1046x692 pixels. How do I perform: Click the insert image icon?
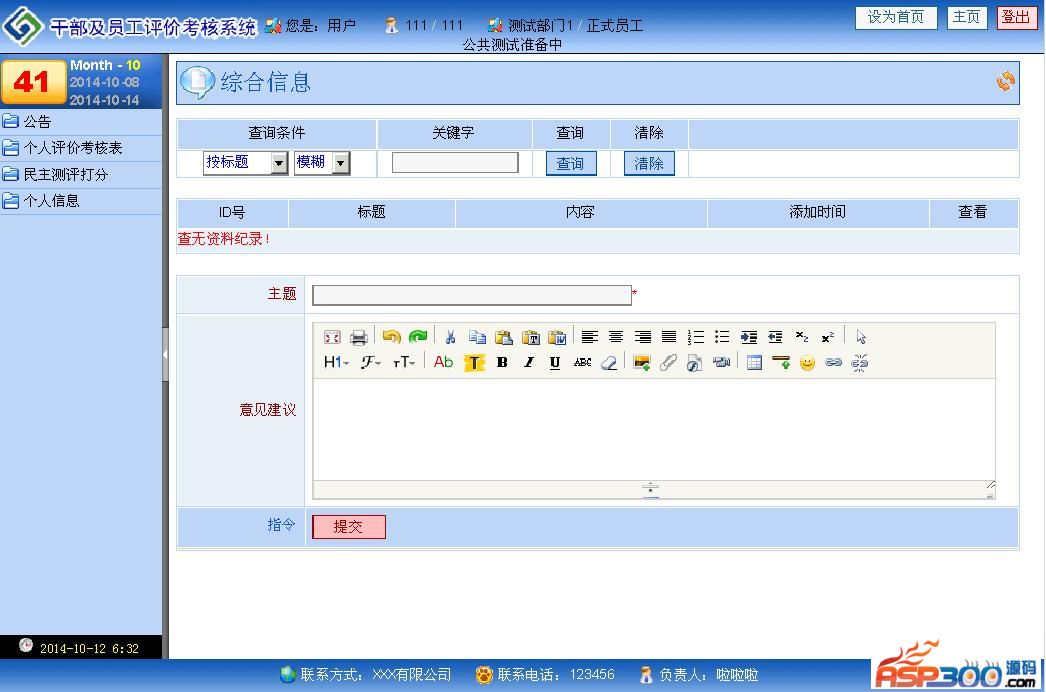[642, 363]
